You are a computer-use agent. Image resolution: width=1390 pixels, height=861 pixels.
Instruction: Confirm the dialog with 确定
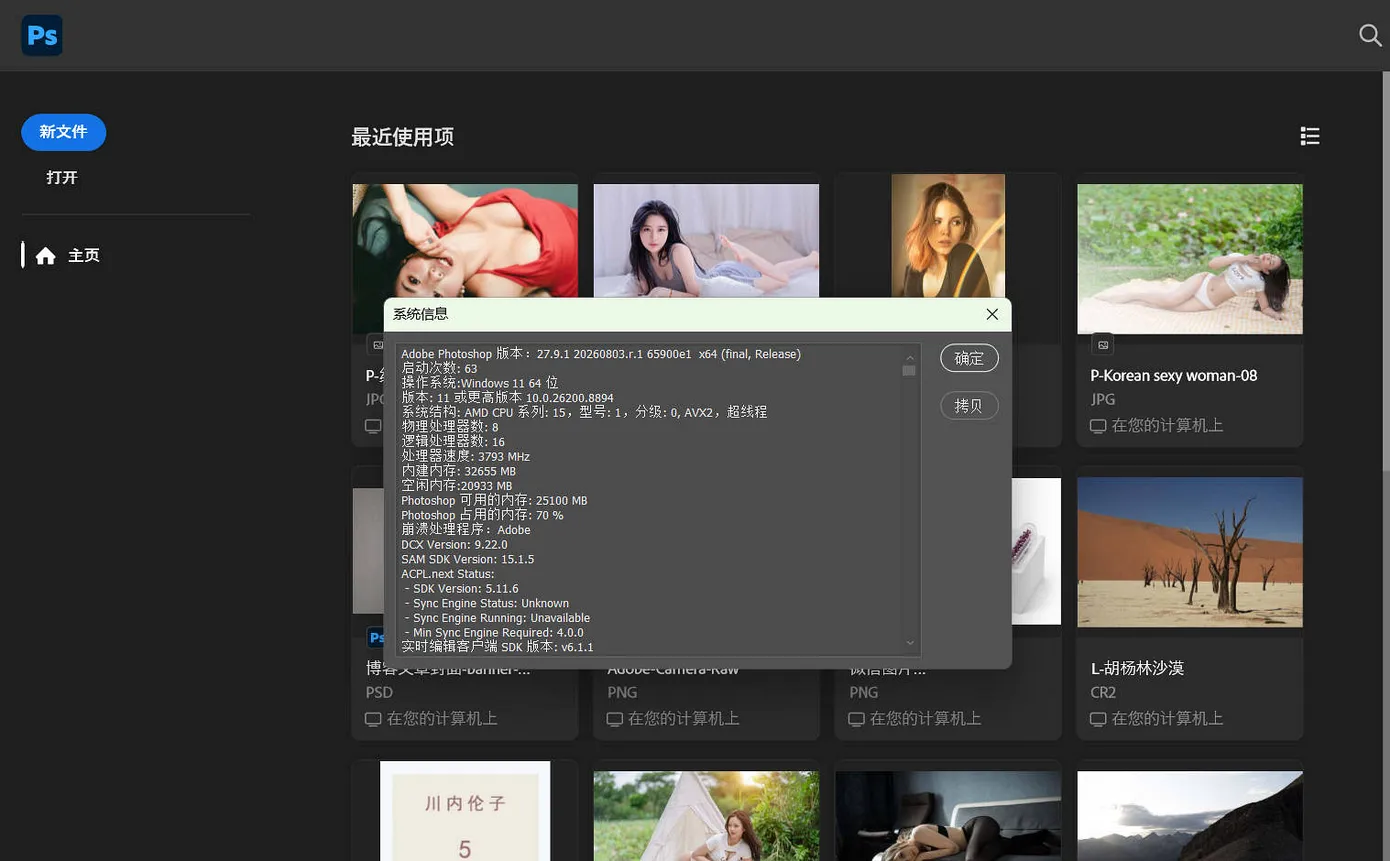pos(969,358)
